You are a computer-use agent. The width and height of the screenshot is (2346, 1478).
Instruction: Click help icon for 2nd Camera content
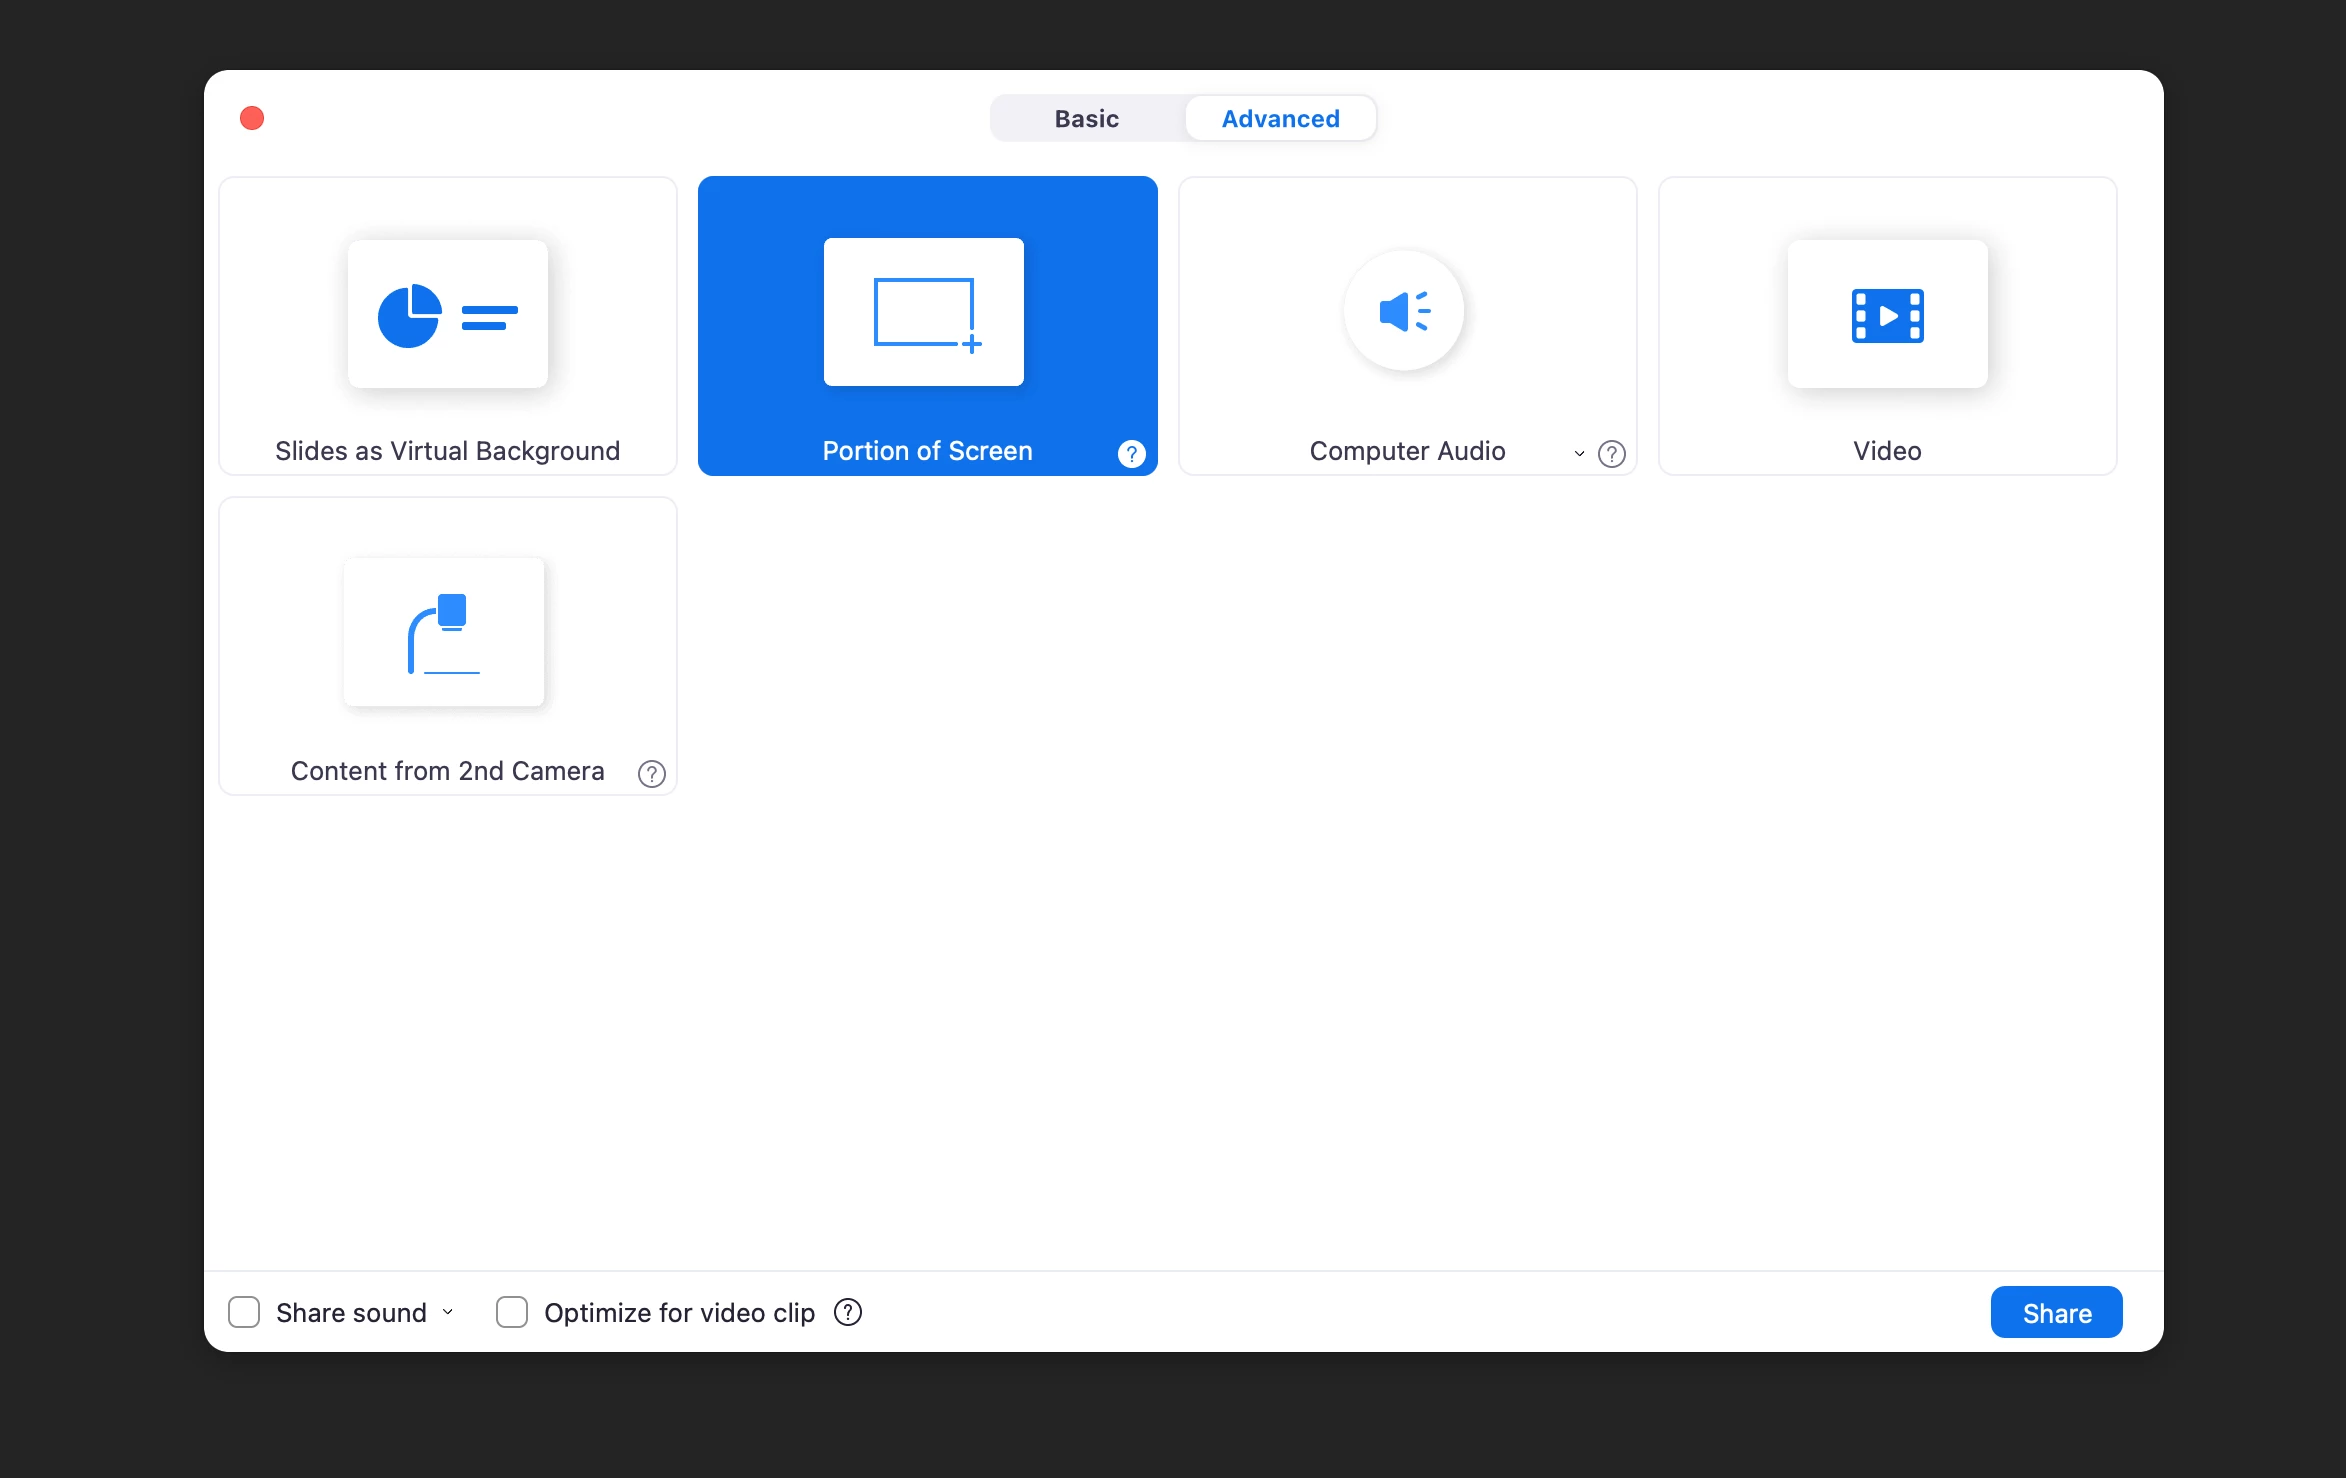(651, 774)
